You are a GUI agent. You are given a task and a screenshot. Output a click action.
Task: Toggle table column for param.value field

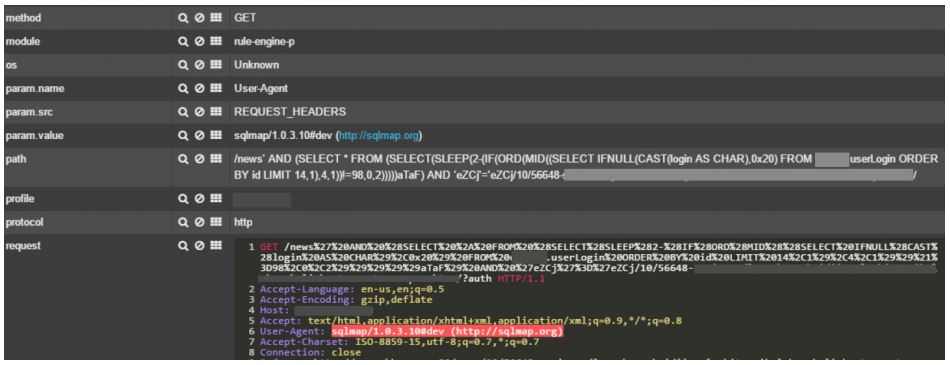[216, 136]
